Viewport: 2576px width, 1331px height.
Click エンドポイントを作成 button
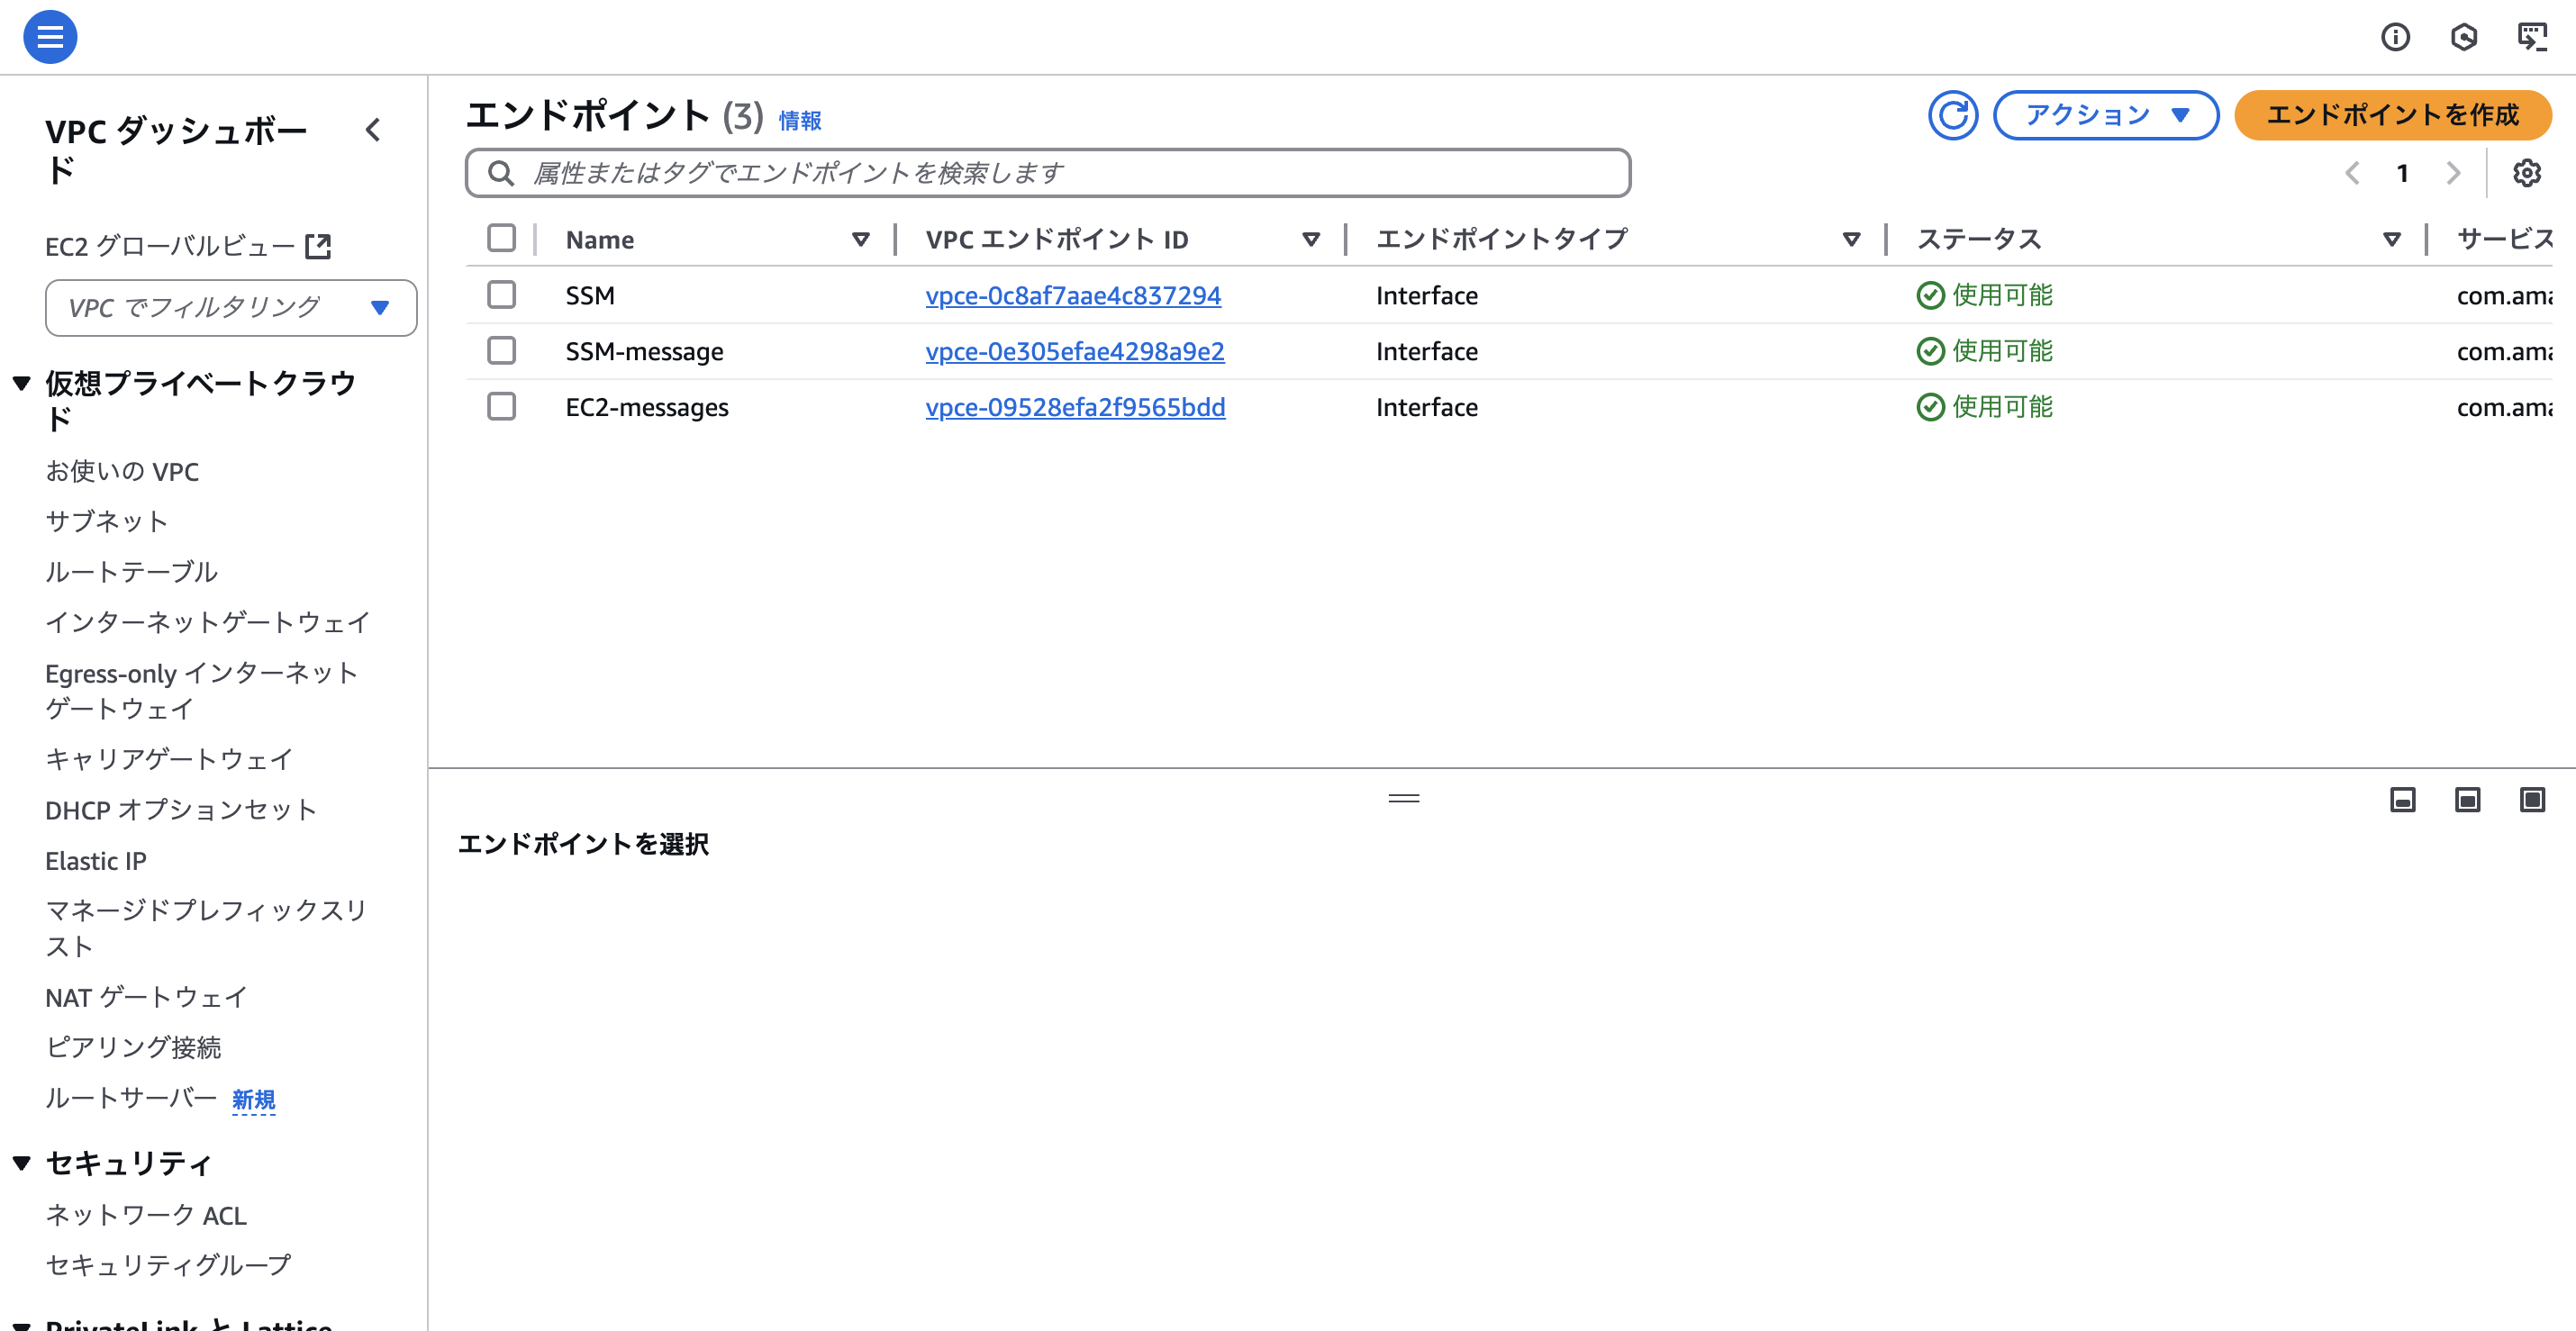pyautogui.click(x=2394, y=115)
